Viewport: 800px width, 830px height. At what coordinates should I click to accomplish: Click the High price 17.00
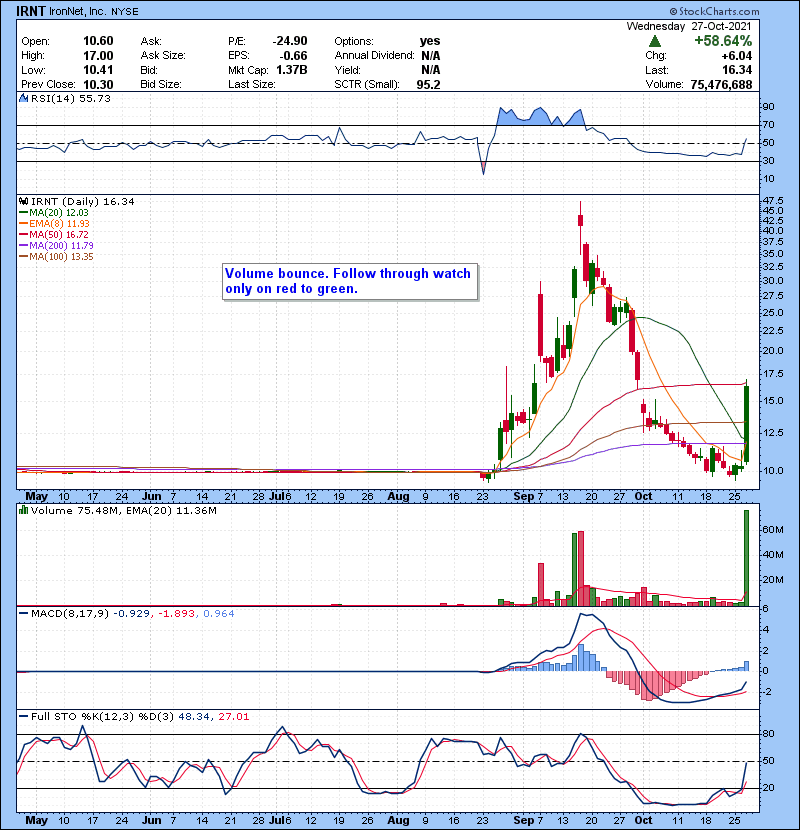[98, 56]
